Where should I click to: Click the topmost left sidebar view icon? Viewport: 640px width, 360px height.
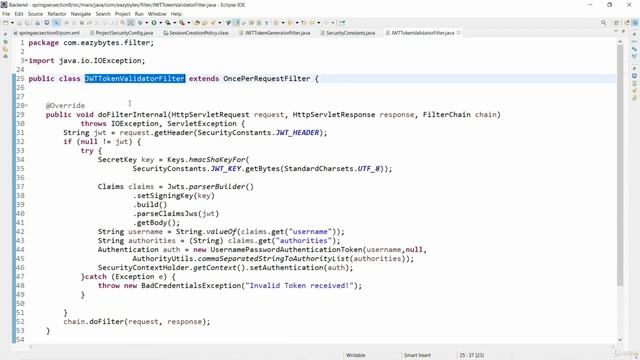tap(5, 42)
